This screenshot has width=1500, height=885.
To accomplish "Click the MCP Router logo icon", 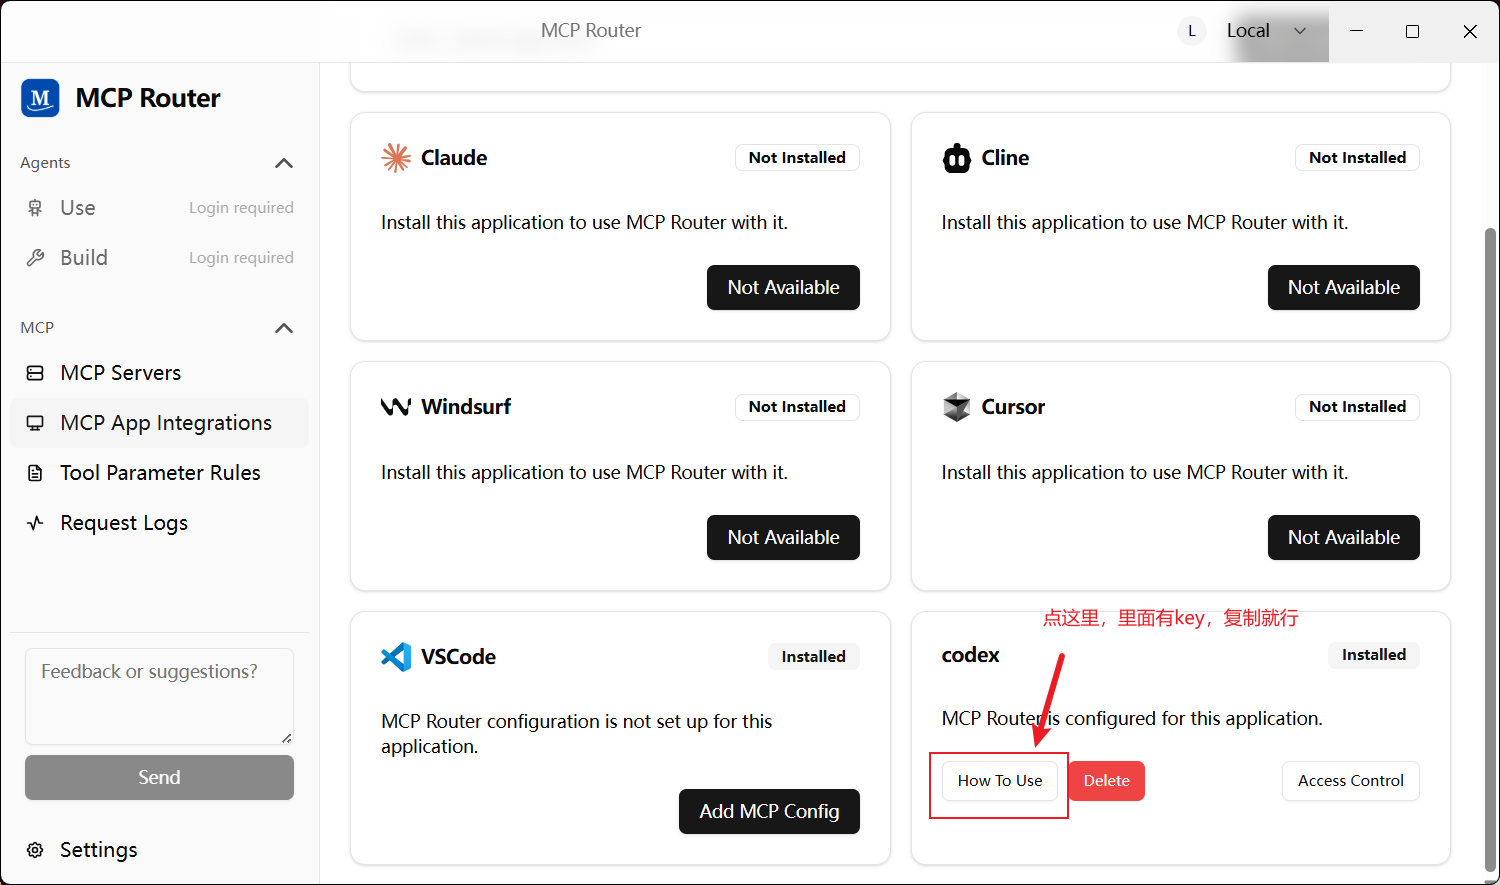I will pyautogui.click(x=40, y=98).
